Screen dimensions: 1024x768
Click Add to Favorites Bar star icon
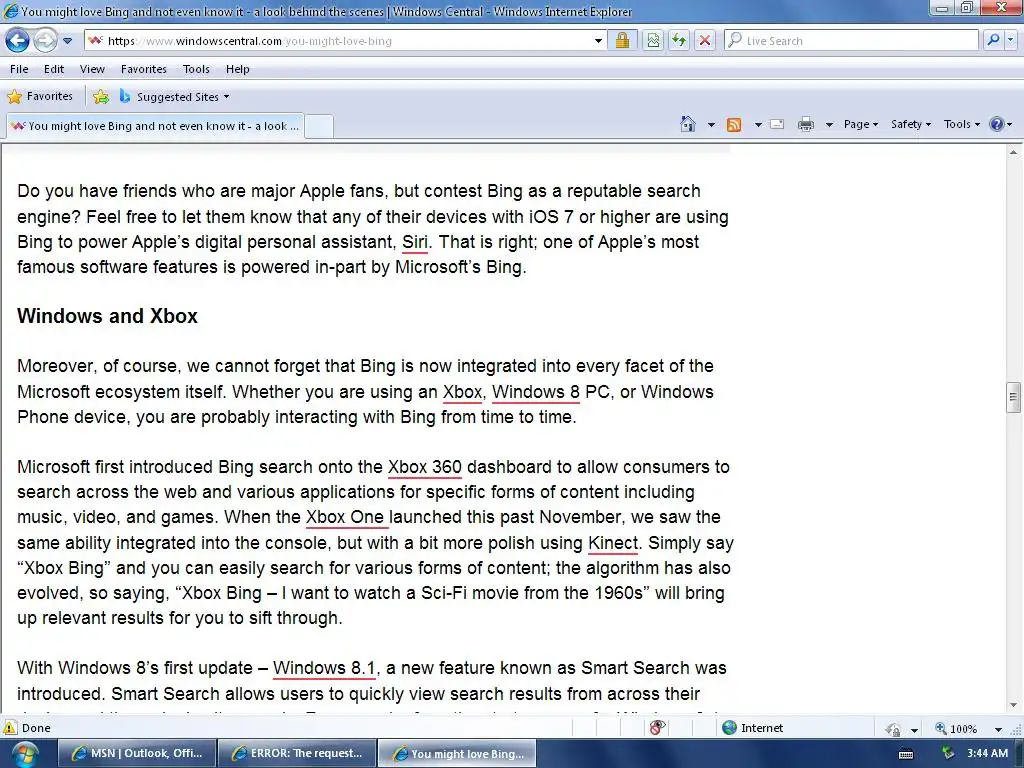(x=101, y=97)
